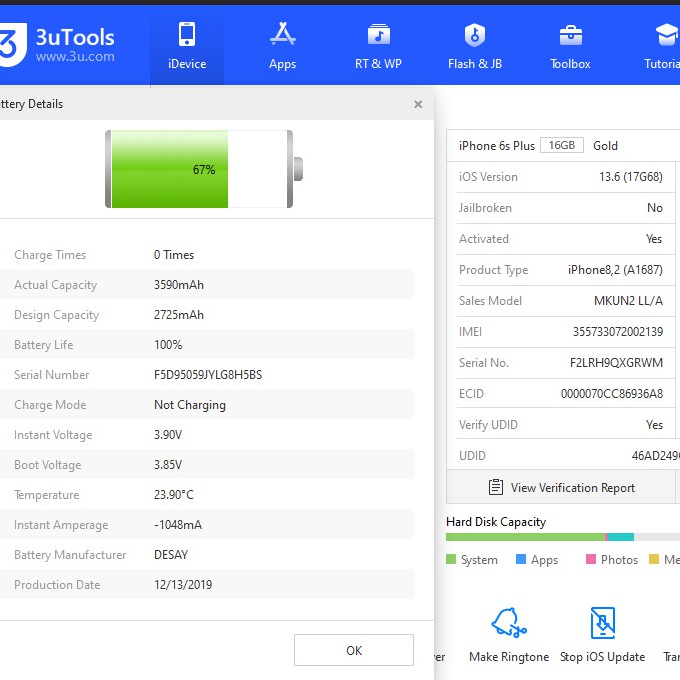Open the iDevice tab
This screenshot has width=680, height=680.
coord(187,46)
